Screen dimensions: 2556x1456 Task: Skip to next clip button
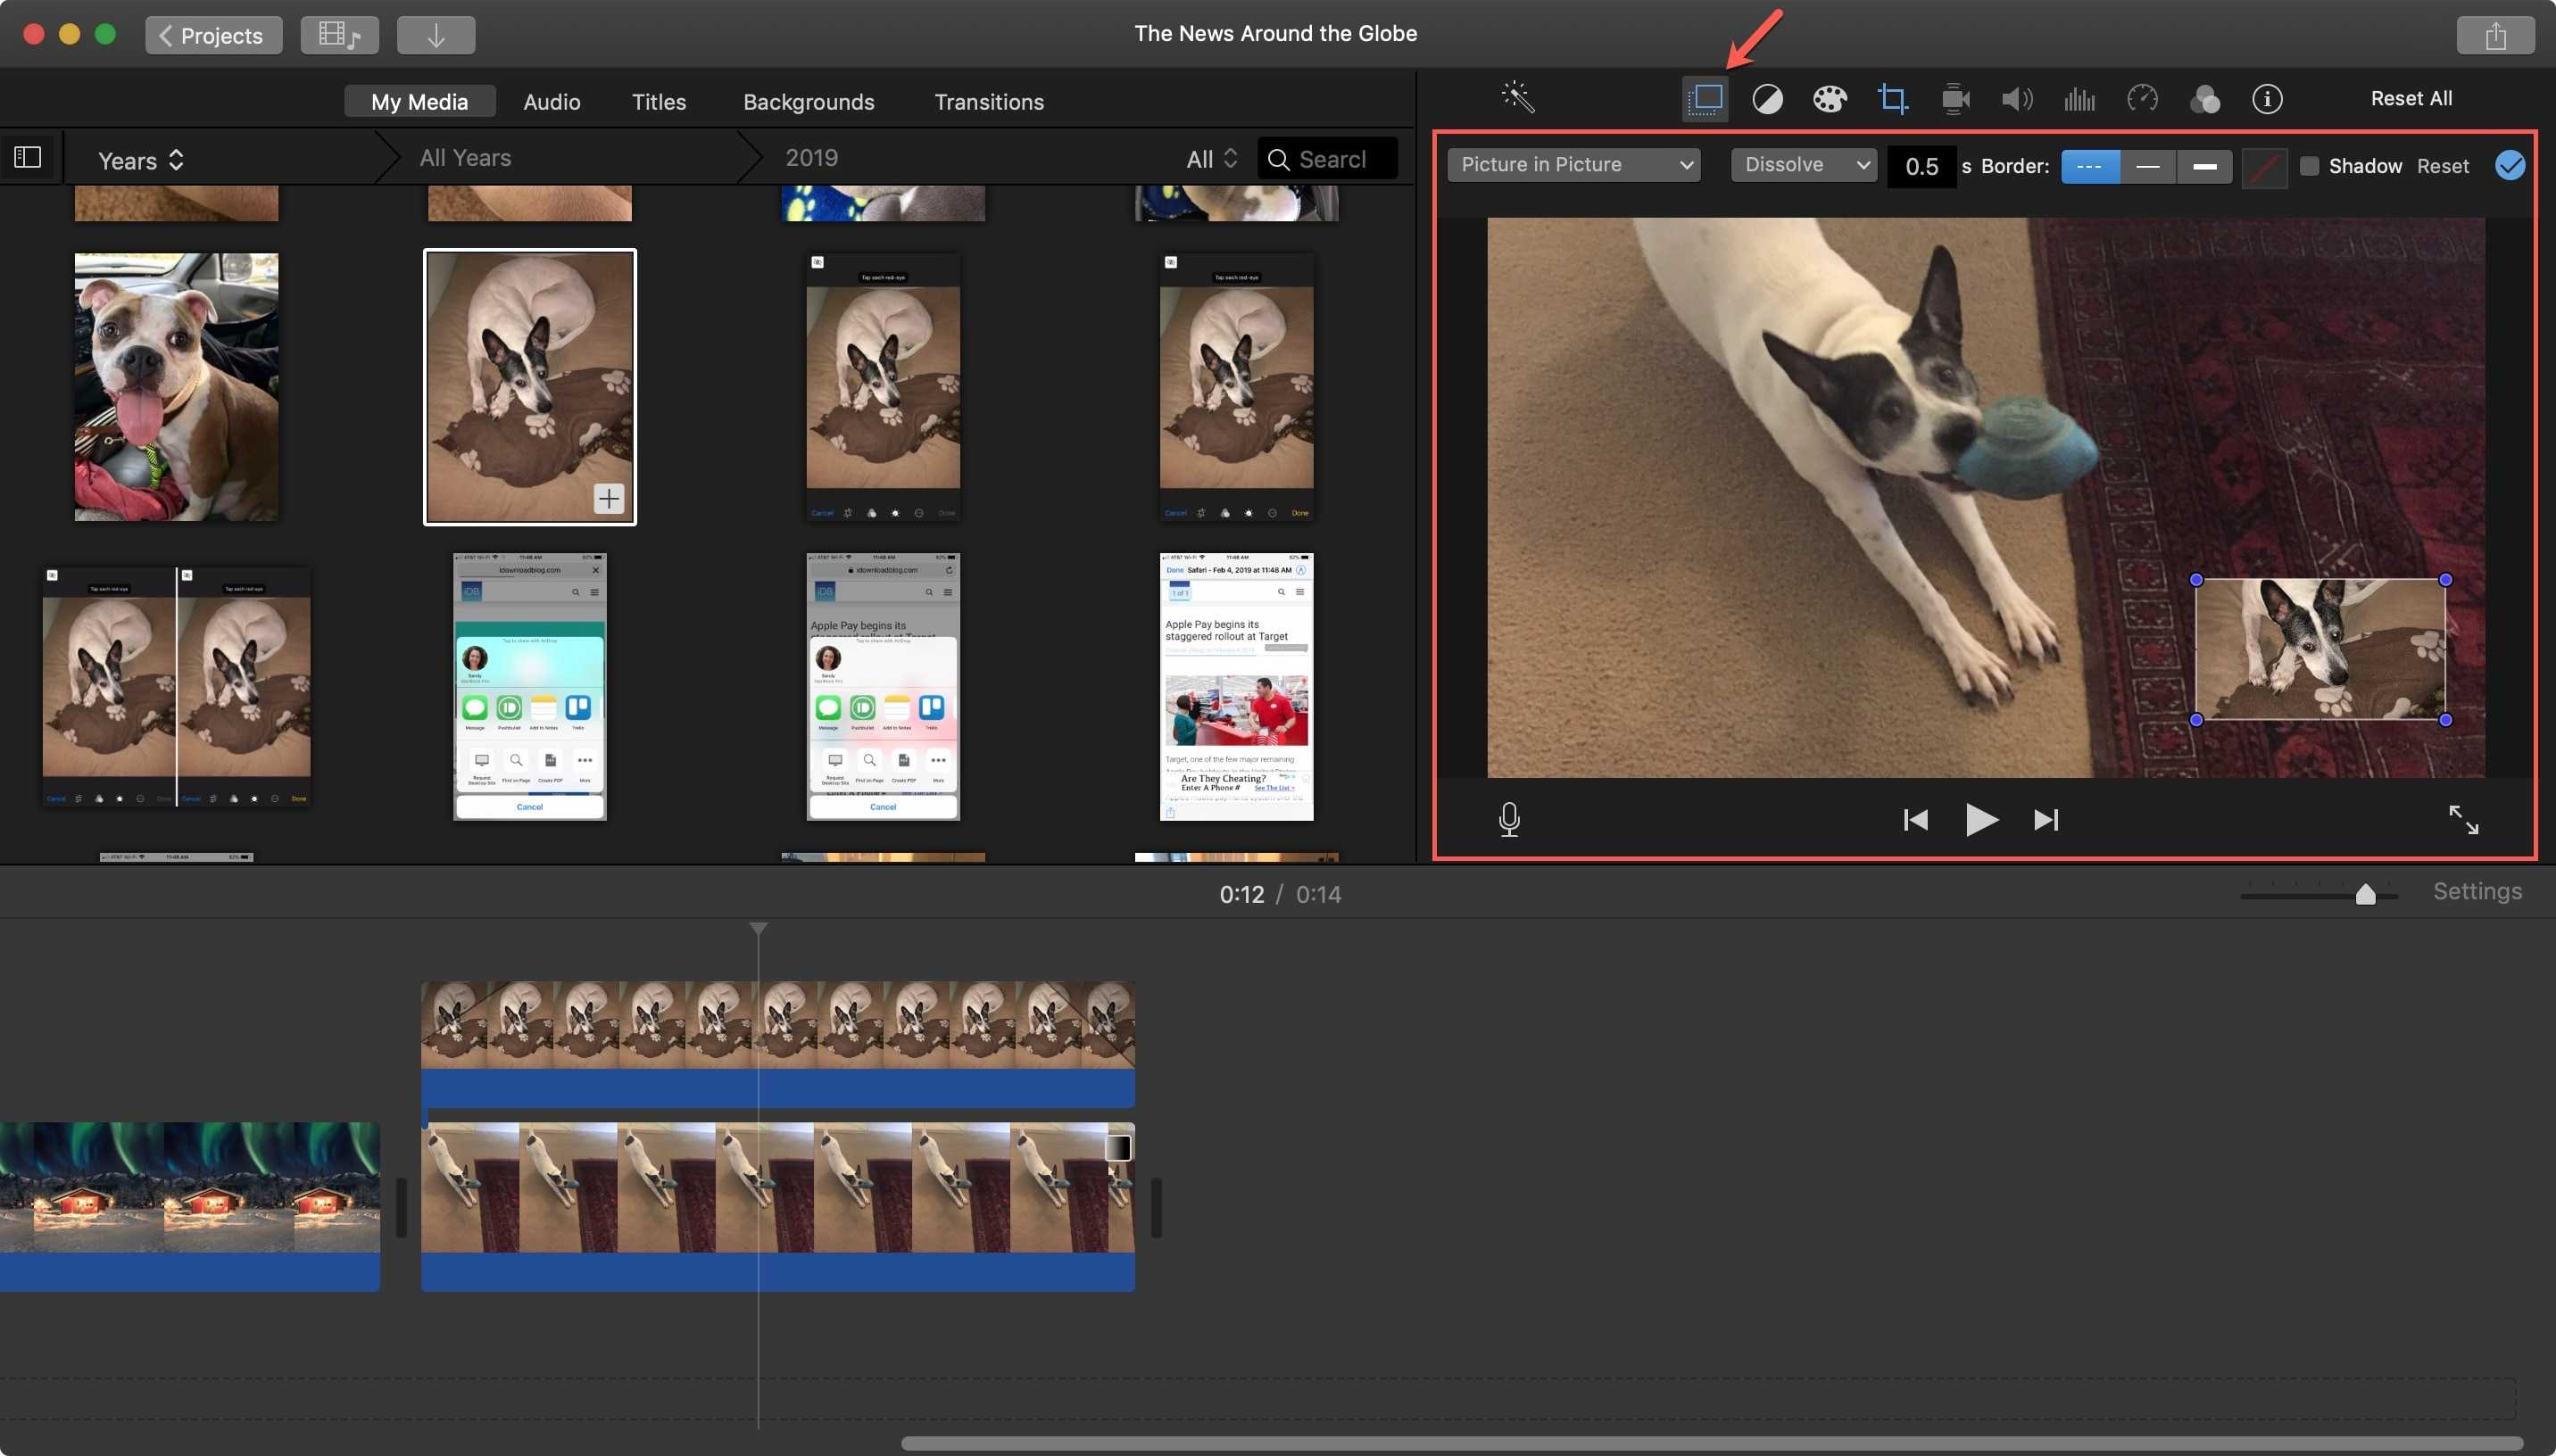click(x=2046, y=820)
